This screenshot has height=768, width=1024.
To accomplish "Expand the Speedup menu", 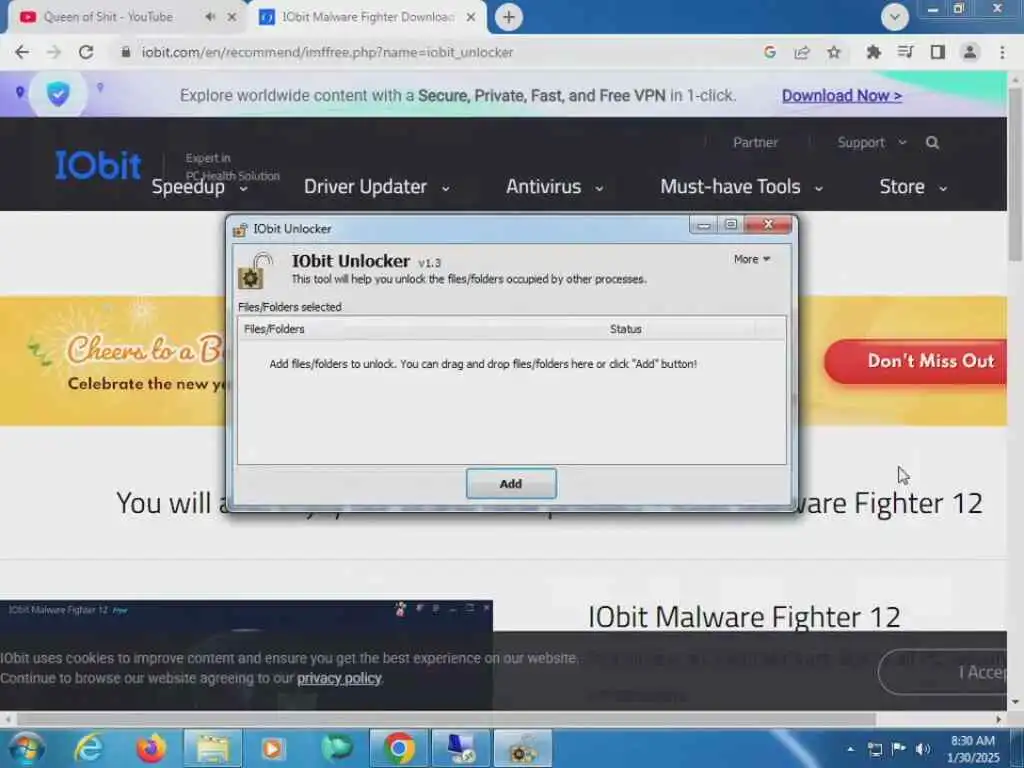I will coord(200,187).
